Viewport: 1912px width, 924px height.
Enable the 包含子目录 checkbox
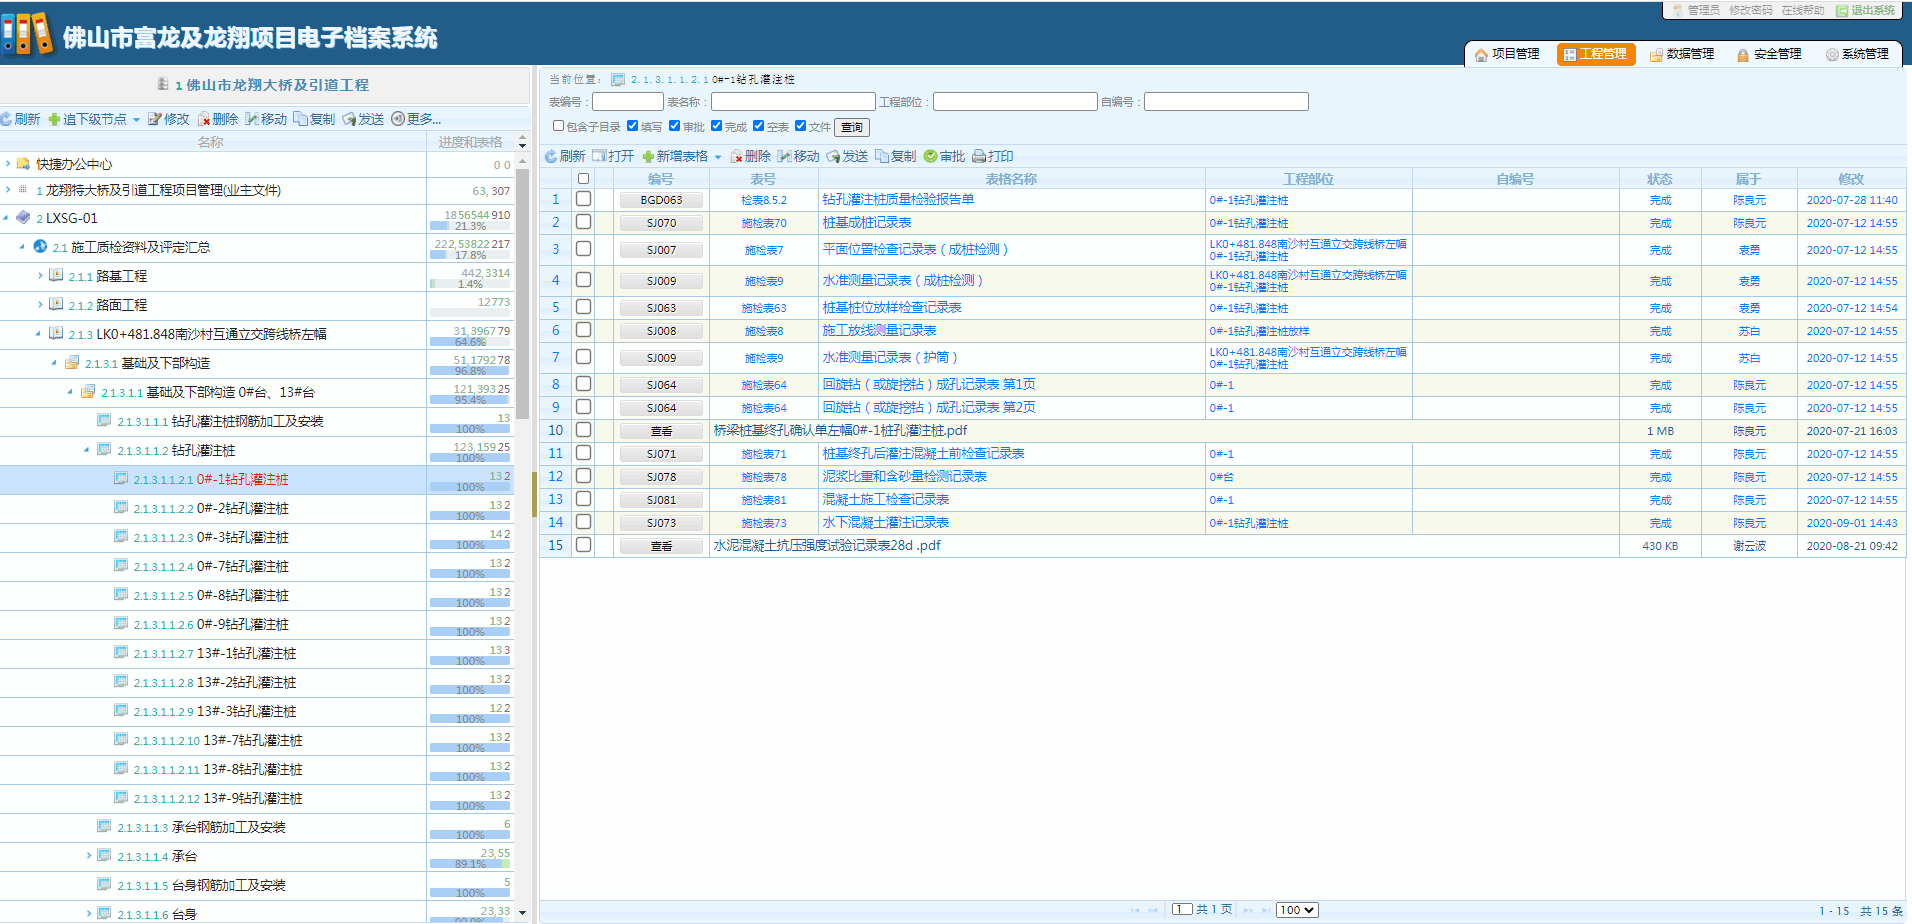559,126
